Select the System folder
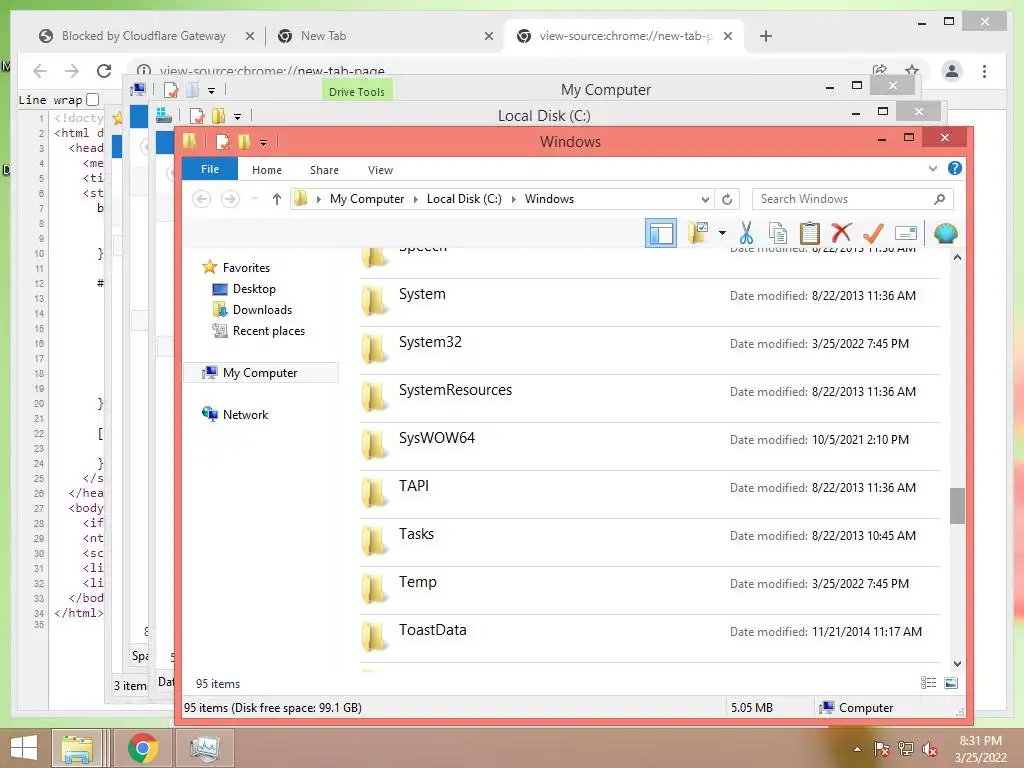Image resolution: width=1024 pixels, height=768 pixels. pyautogui.click(x=650, y=302)
